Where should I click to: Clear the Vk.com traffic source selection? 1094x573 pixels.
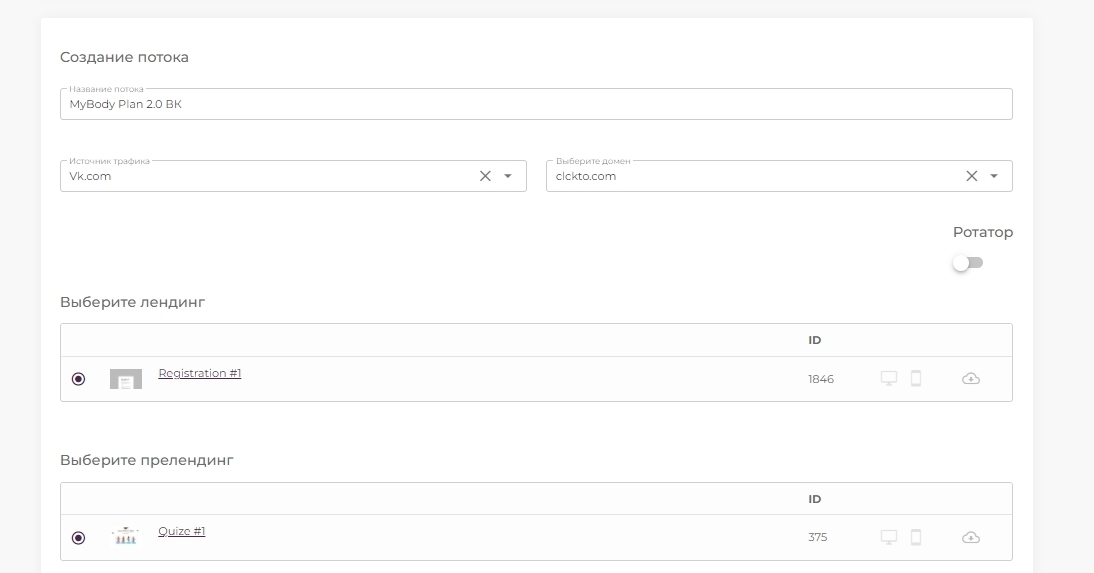point(485,176)
